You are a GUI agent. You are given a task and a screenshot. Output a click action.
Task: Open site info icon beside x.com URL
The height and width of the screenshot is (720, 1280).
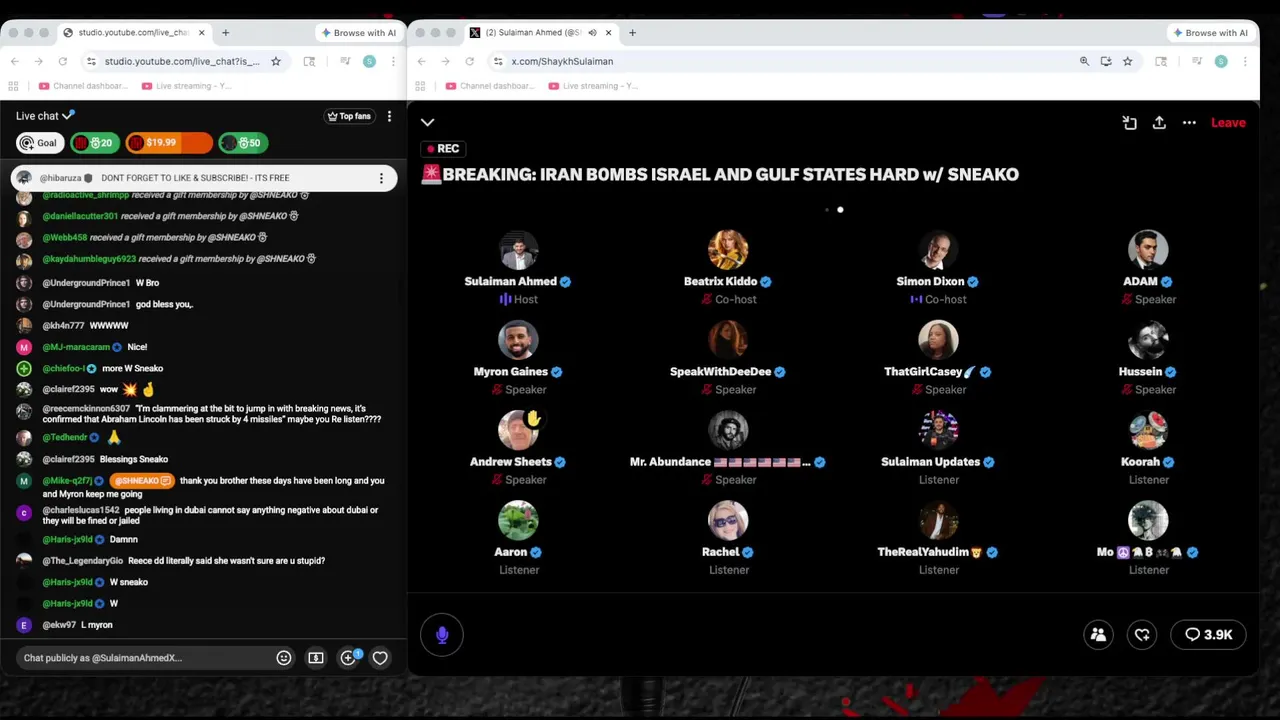(497, 61)
